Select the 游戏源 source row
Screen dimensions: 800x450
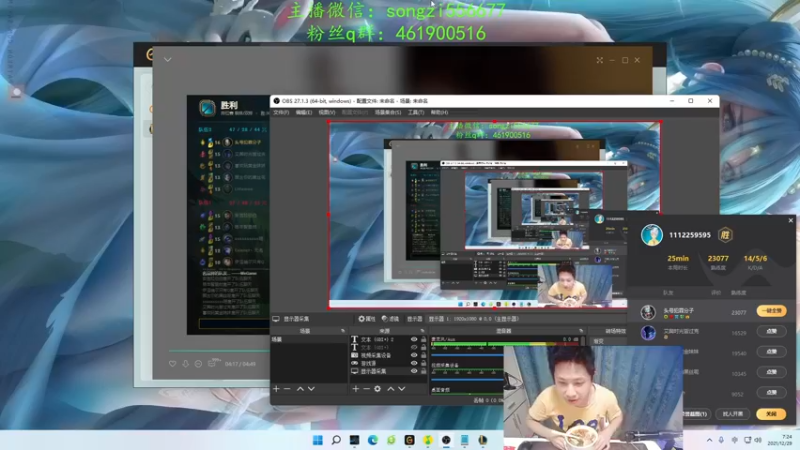(388, 363)
